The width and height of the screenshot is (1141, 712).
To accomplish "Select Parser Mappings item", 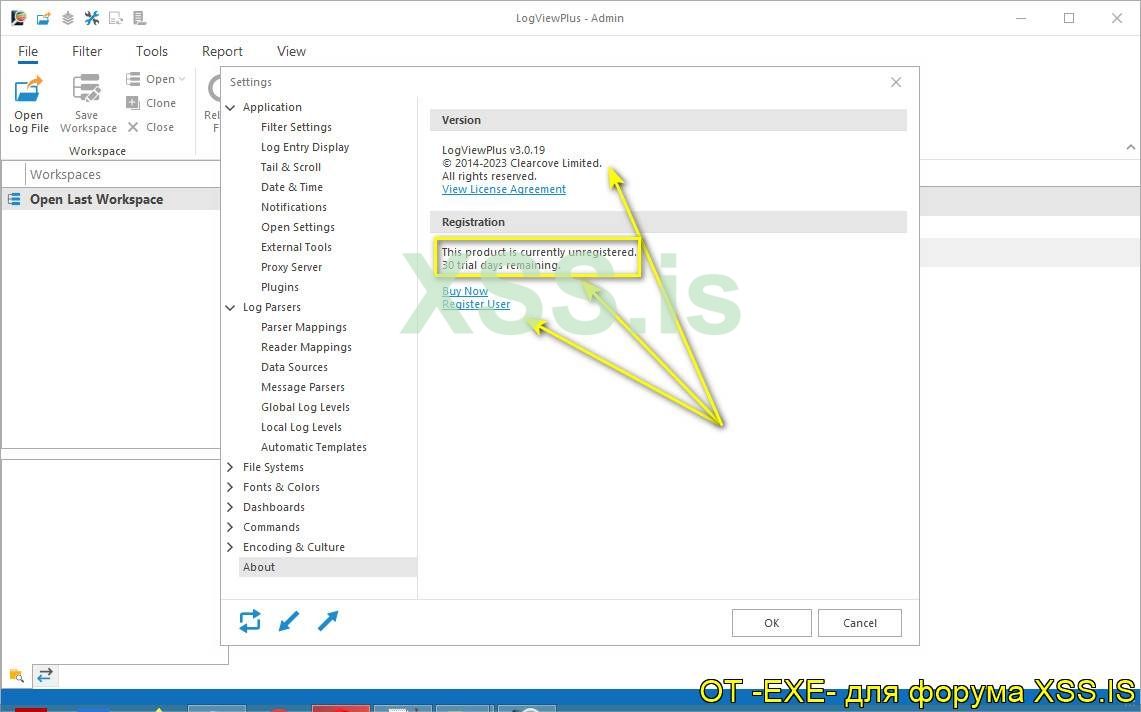I will click(x=303, y=327).
